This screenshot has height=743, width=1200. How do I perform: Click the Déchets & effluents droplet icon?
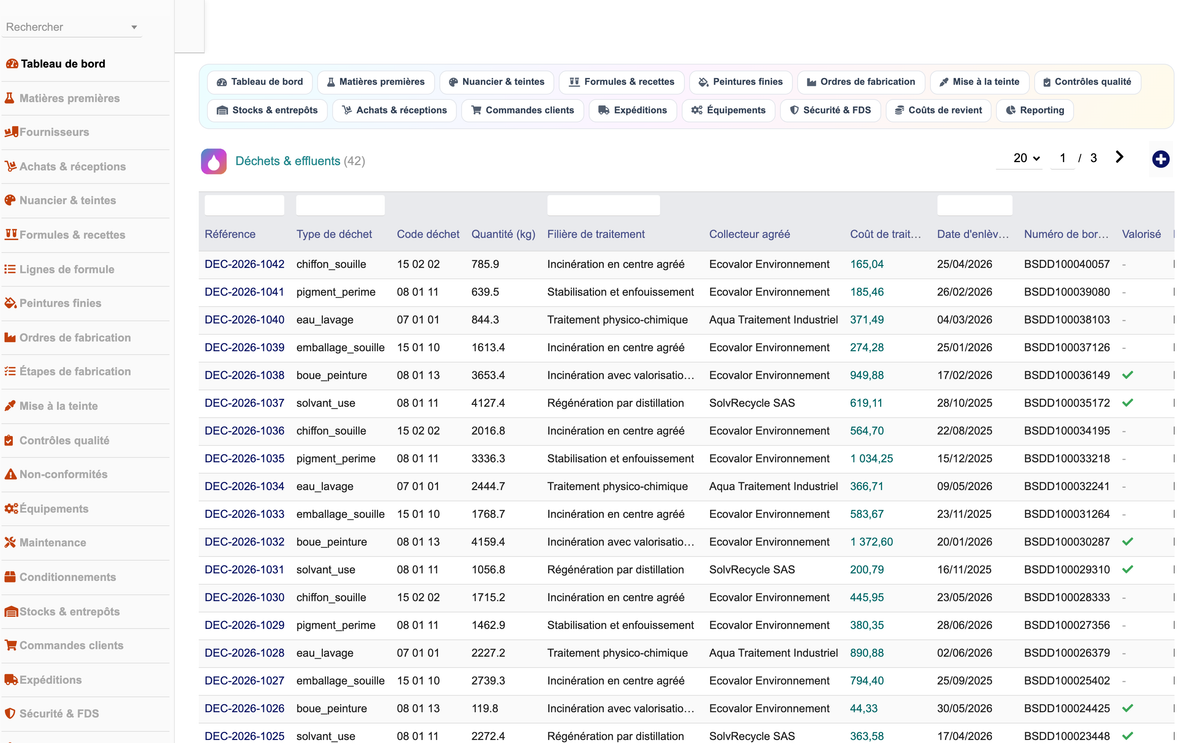[214, 161]
